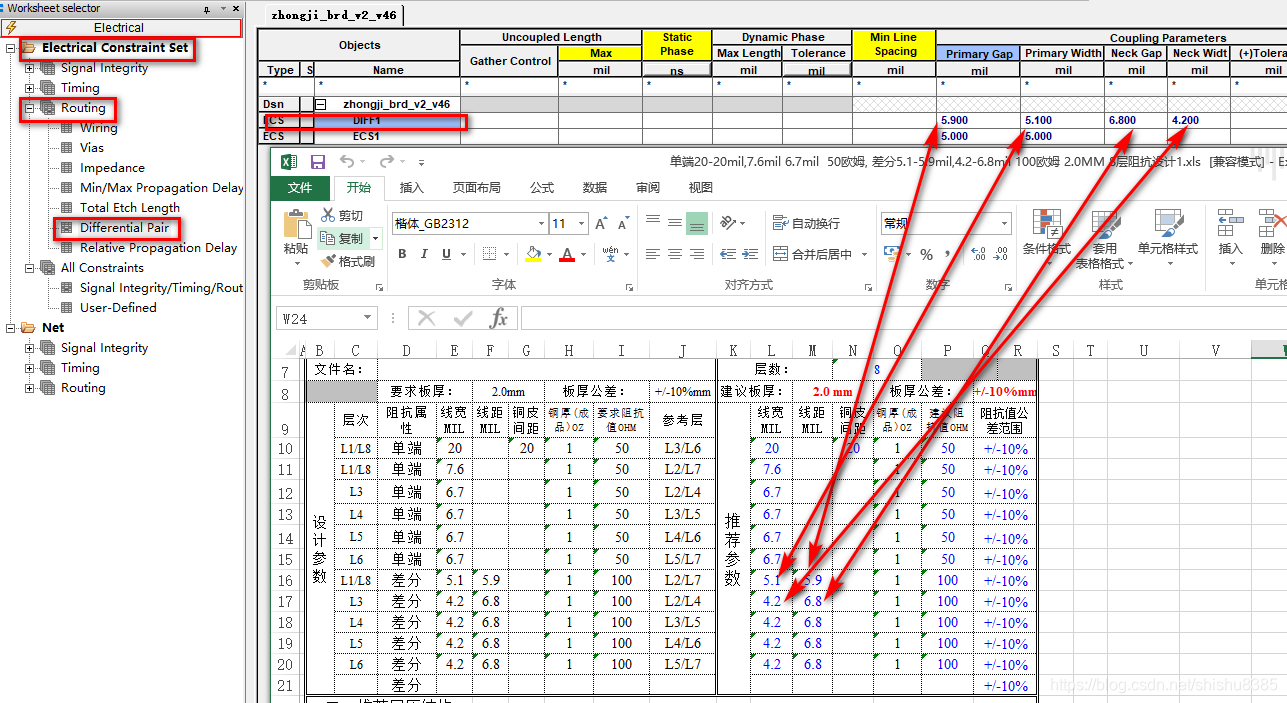Click the undo arrow in Excel
1287x703 pixels.
346,162
